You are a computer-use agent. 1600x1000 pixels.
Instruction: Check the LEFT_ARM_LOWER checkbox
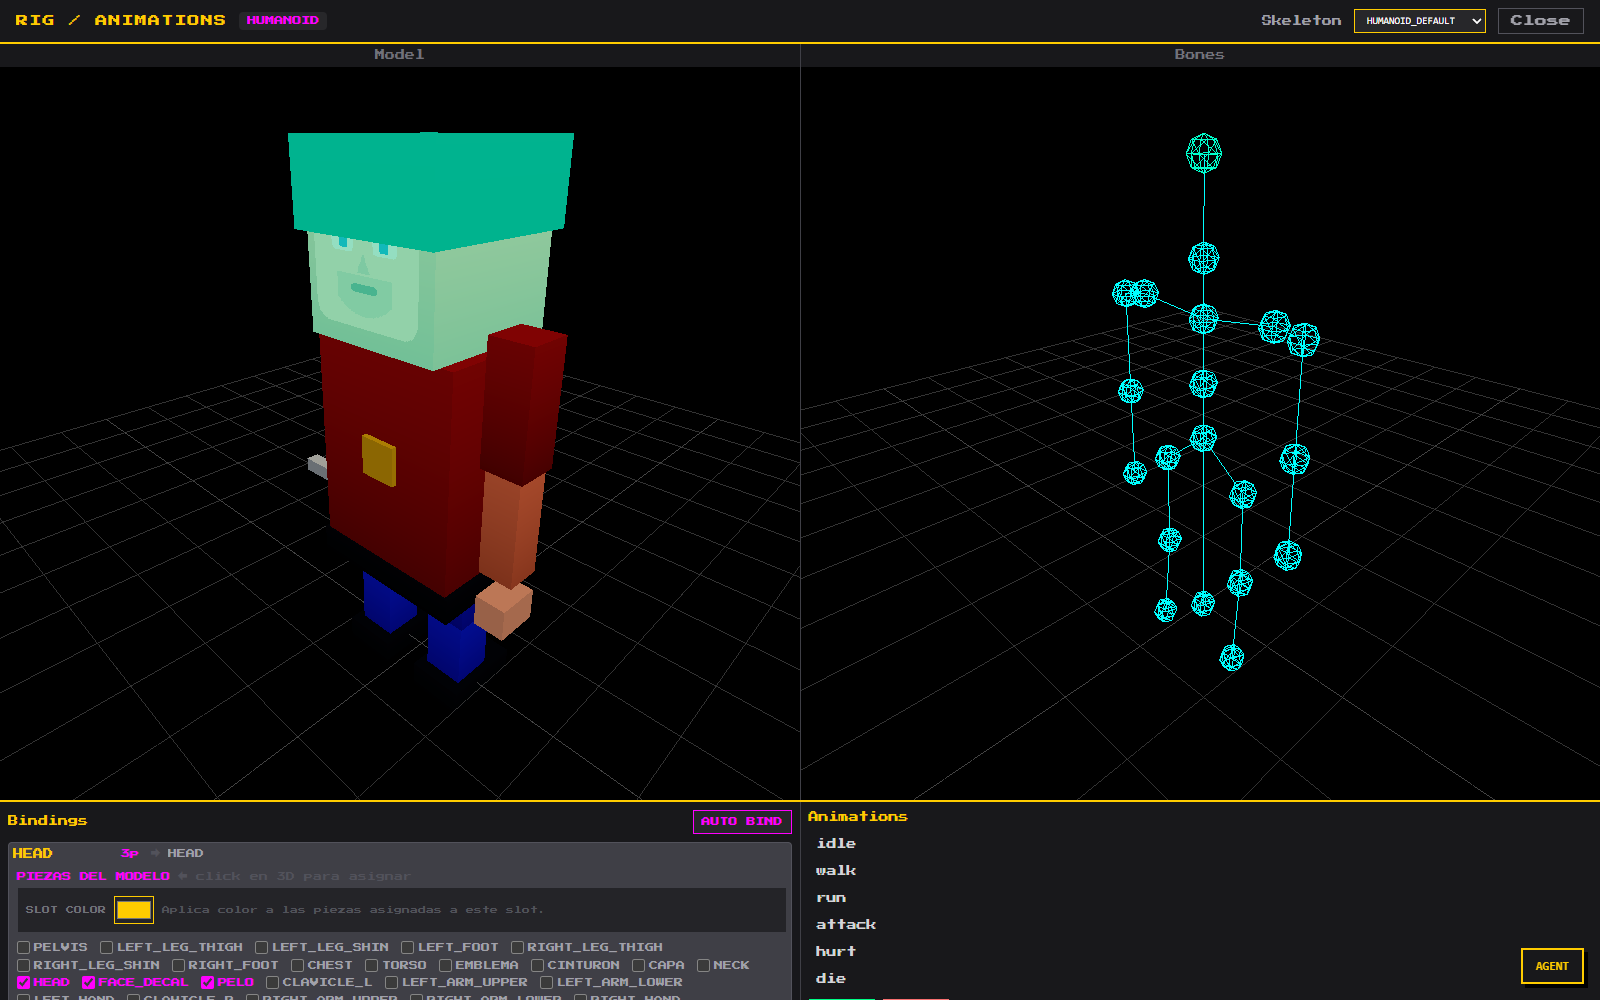547,983
